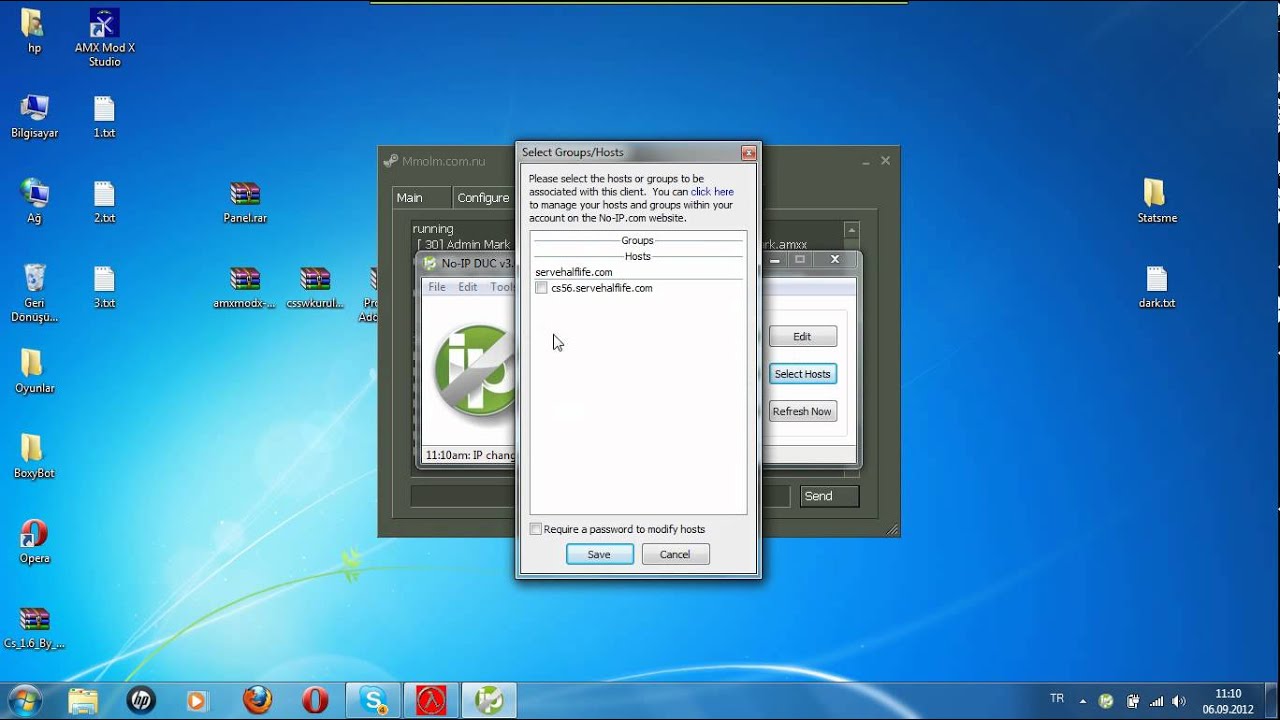Select the Bilgisayar desktop icon
The height and width of the screenshot is (720, 1280).
coord(34,116)
